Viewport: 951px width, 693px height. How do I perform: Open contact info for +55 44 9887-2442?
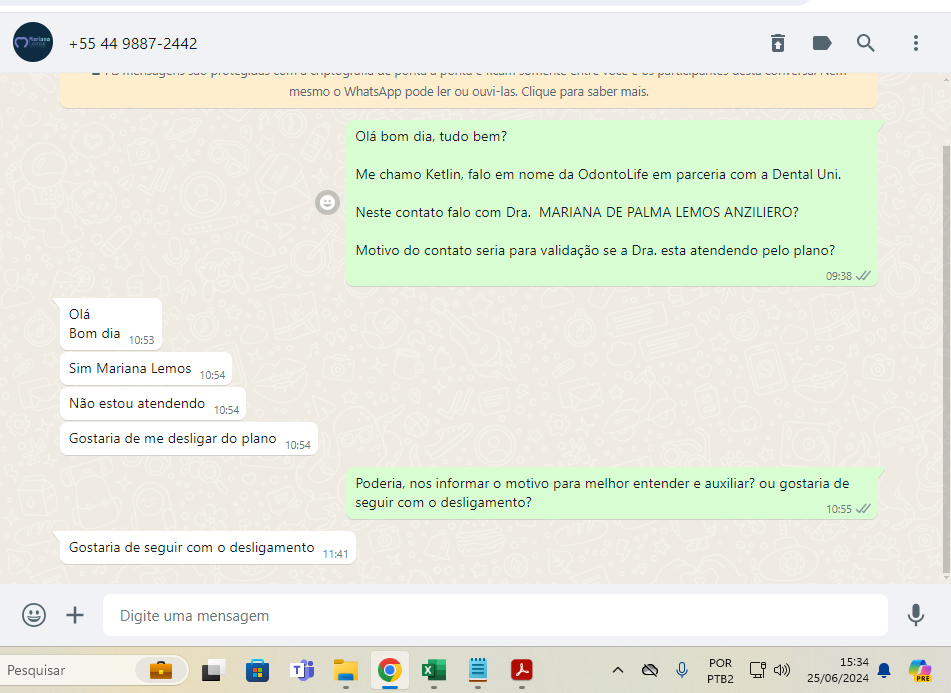coord(133,44)
